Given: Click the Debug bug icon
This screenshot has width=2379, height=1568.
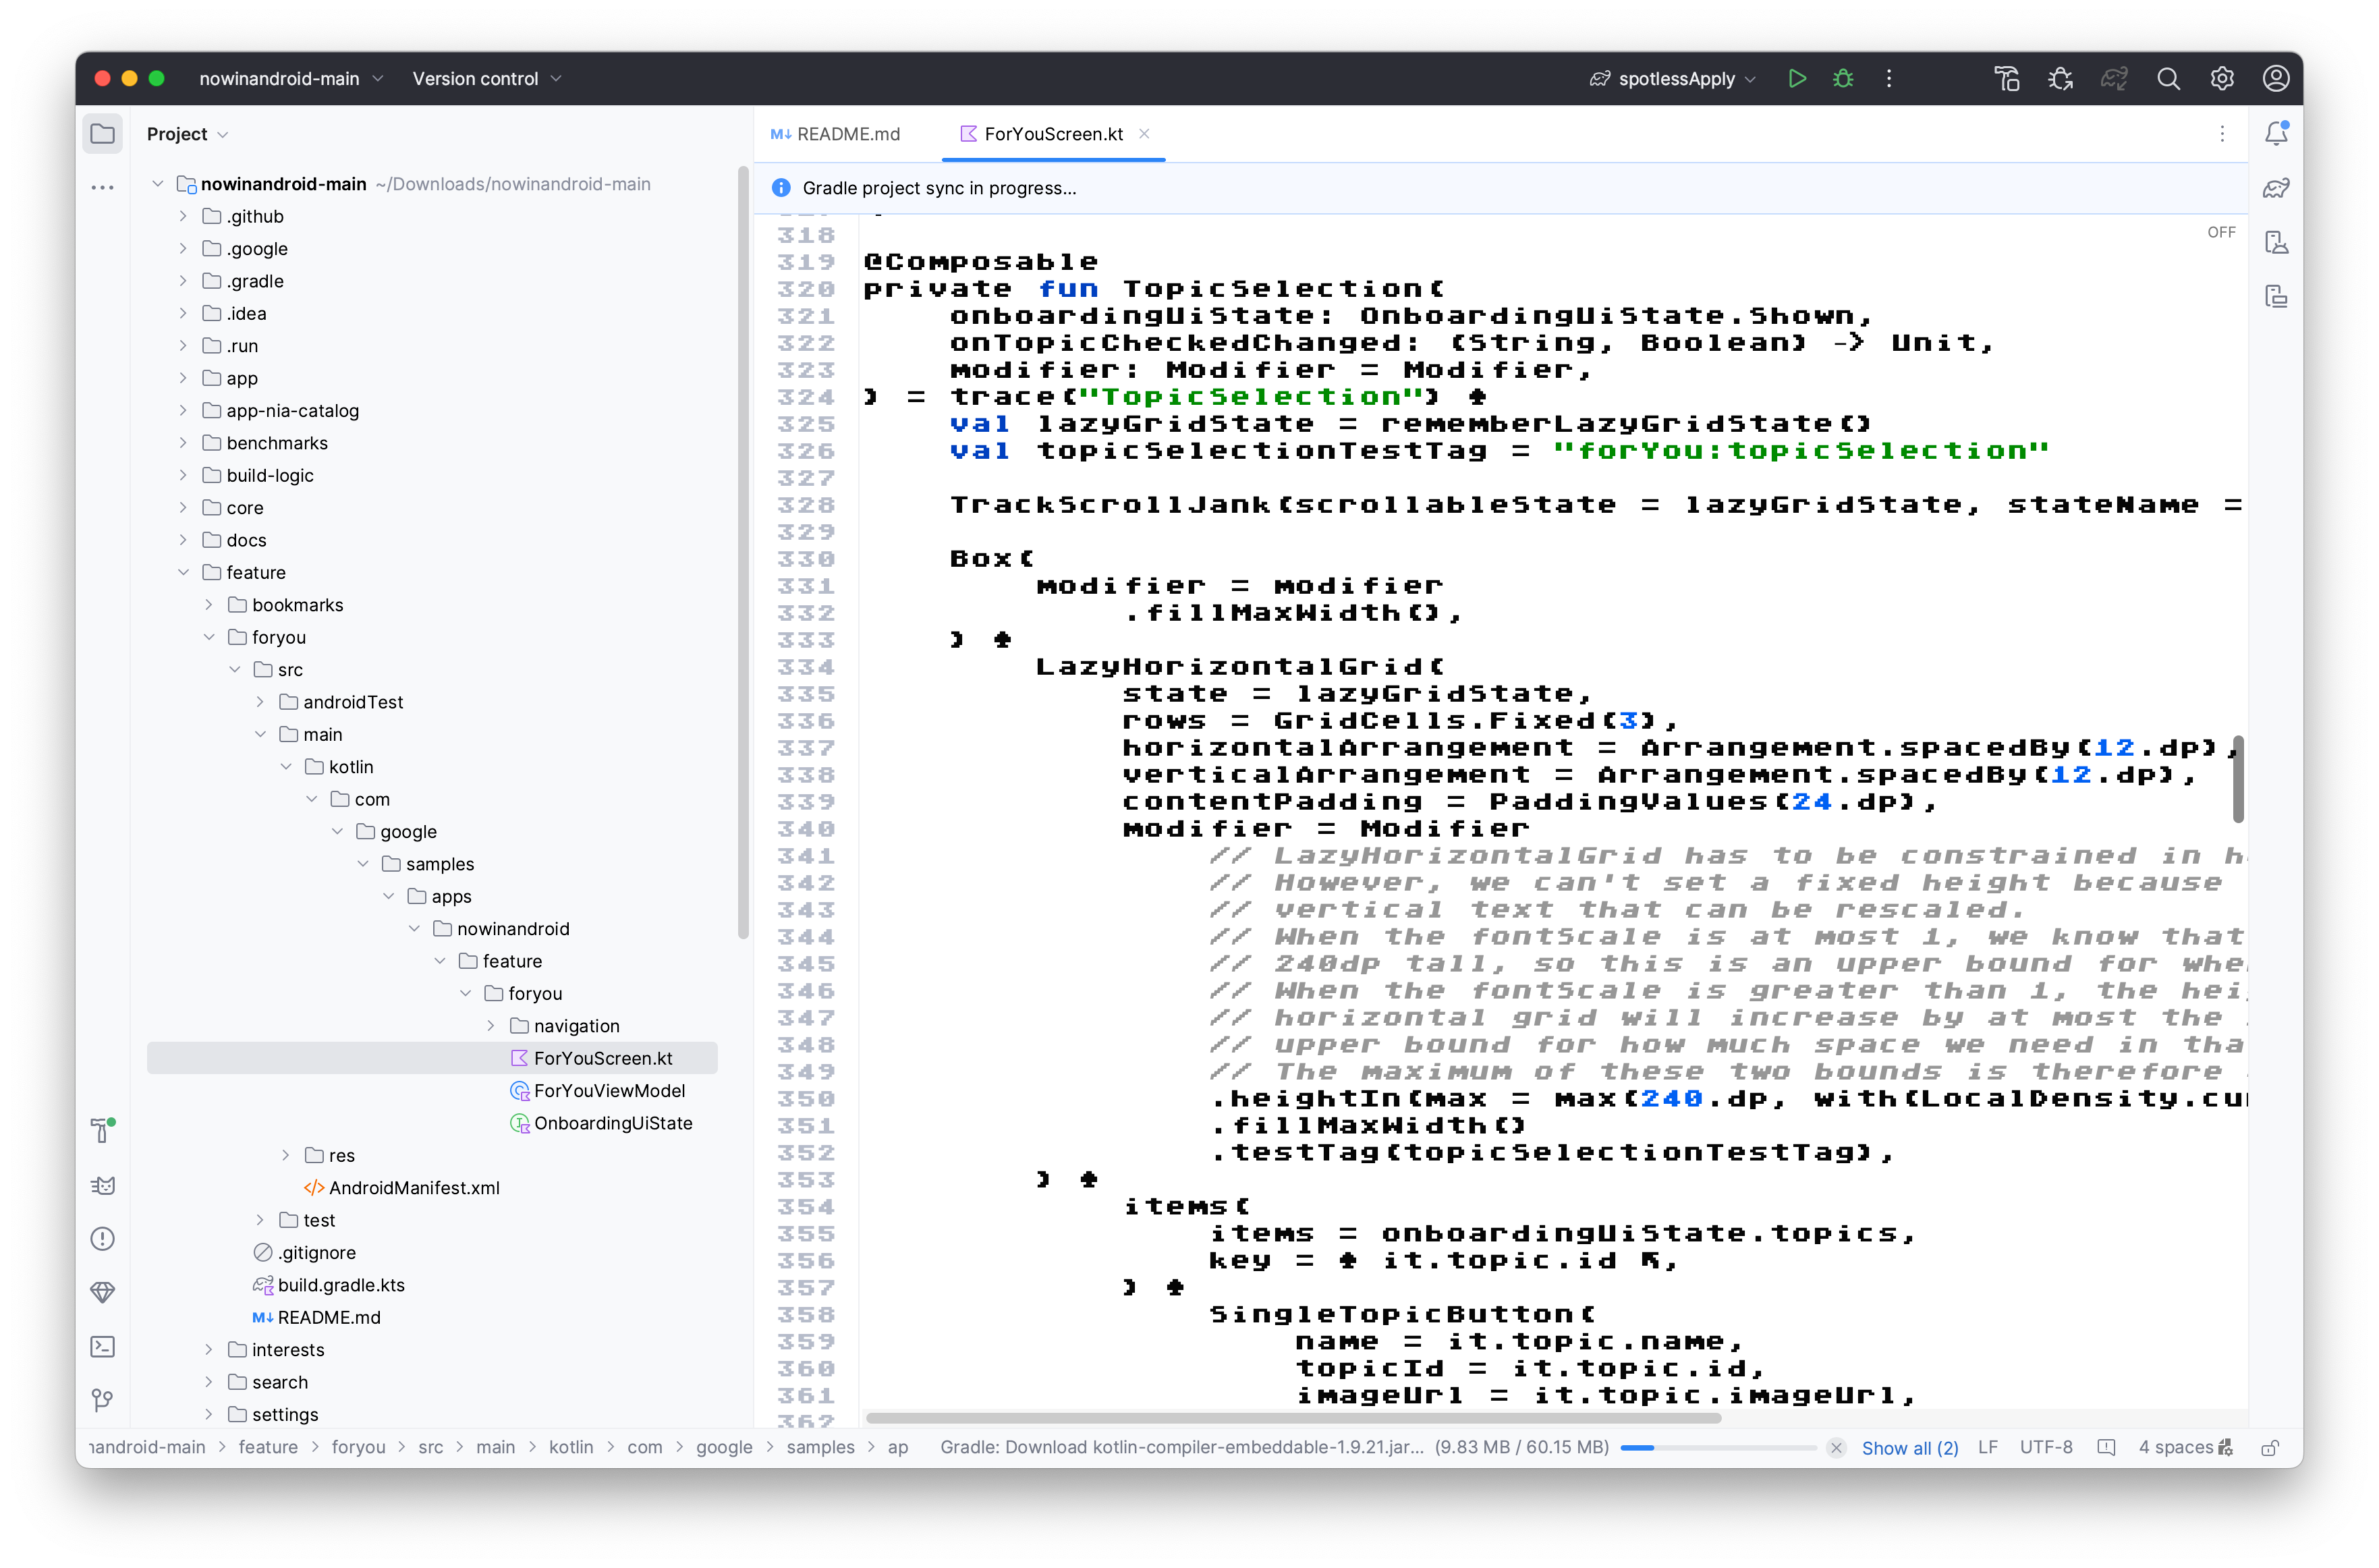Looking at the screenshot, I should click(x=1843, y=79).
